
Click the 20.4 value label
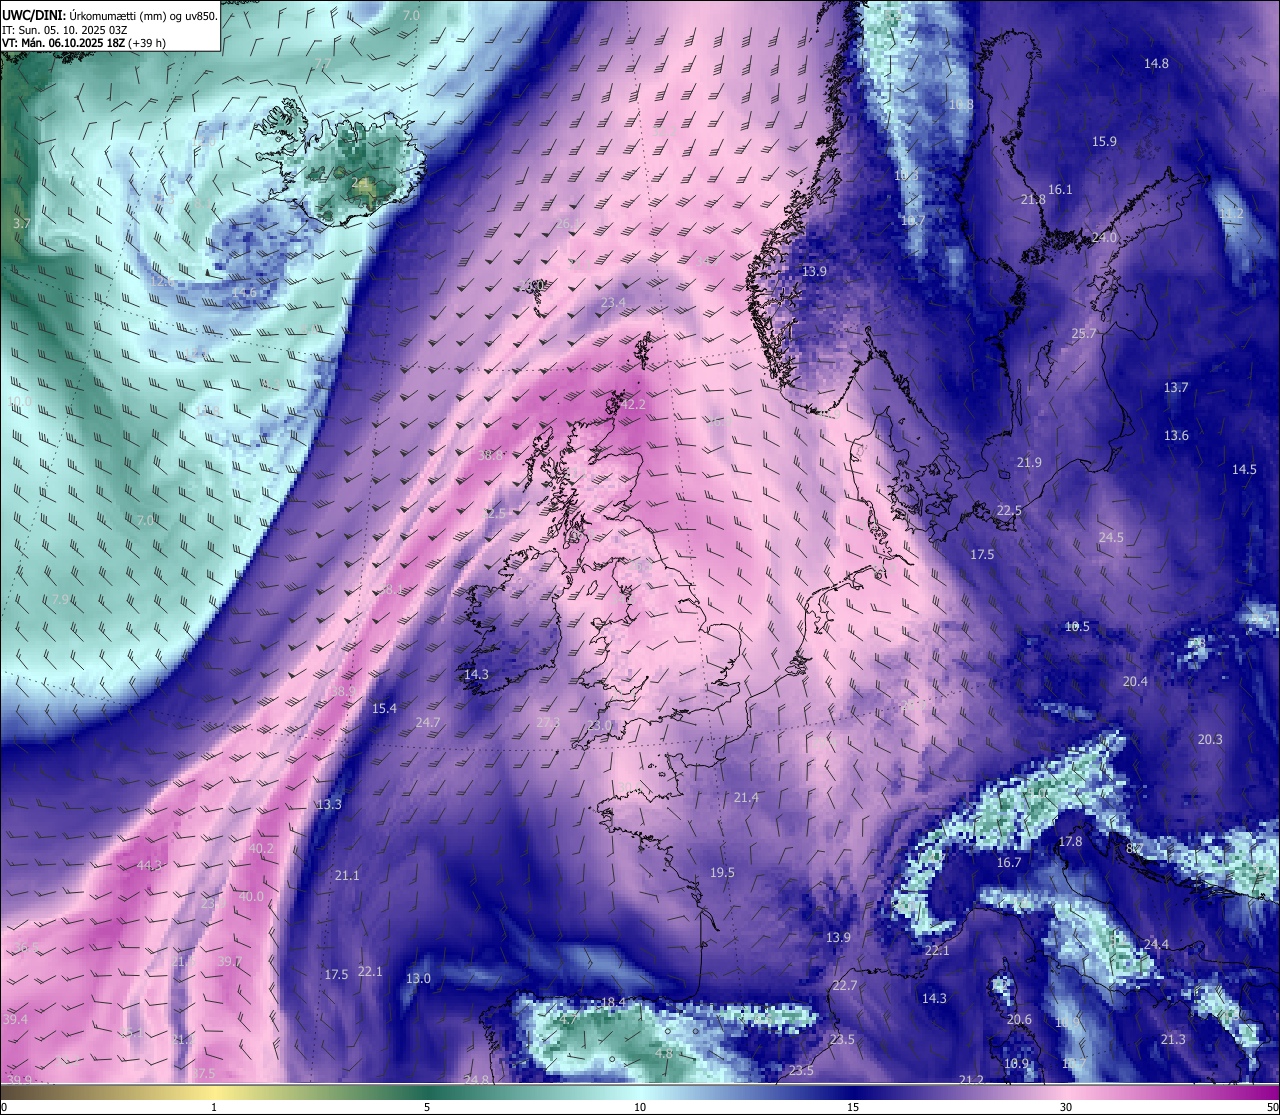1135,681
